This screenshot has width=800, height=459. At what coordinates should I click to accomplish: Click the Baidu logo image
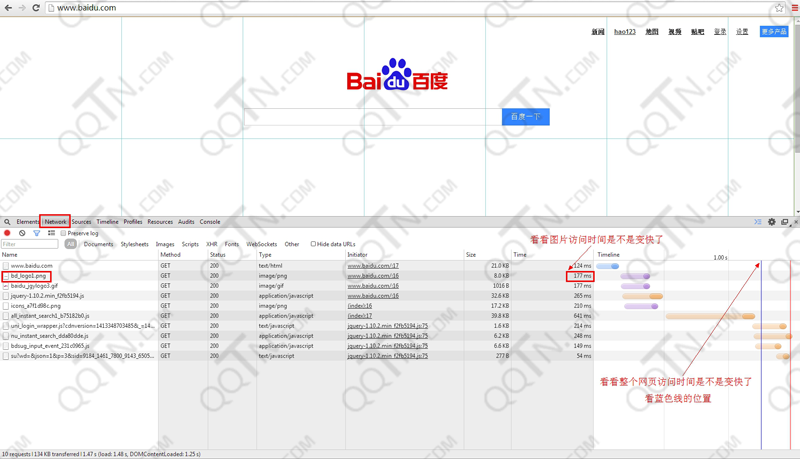(397, 75)
